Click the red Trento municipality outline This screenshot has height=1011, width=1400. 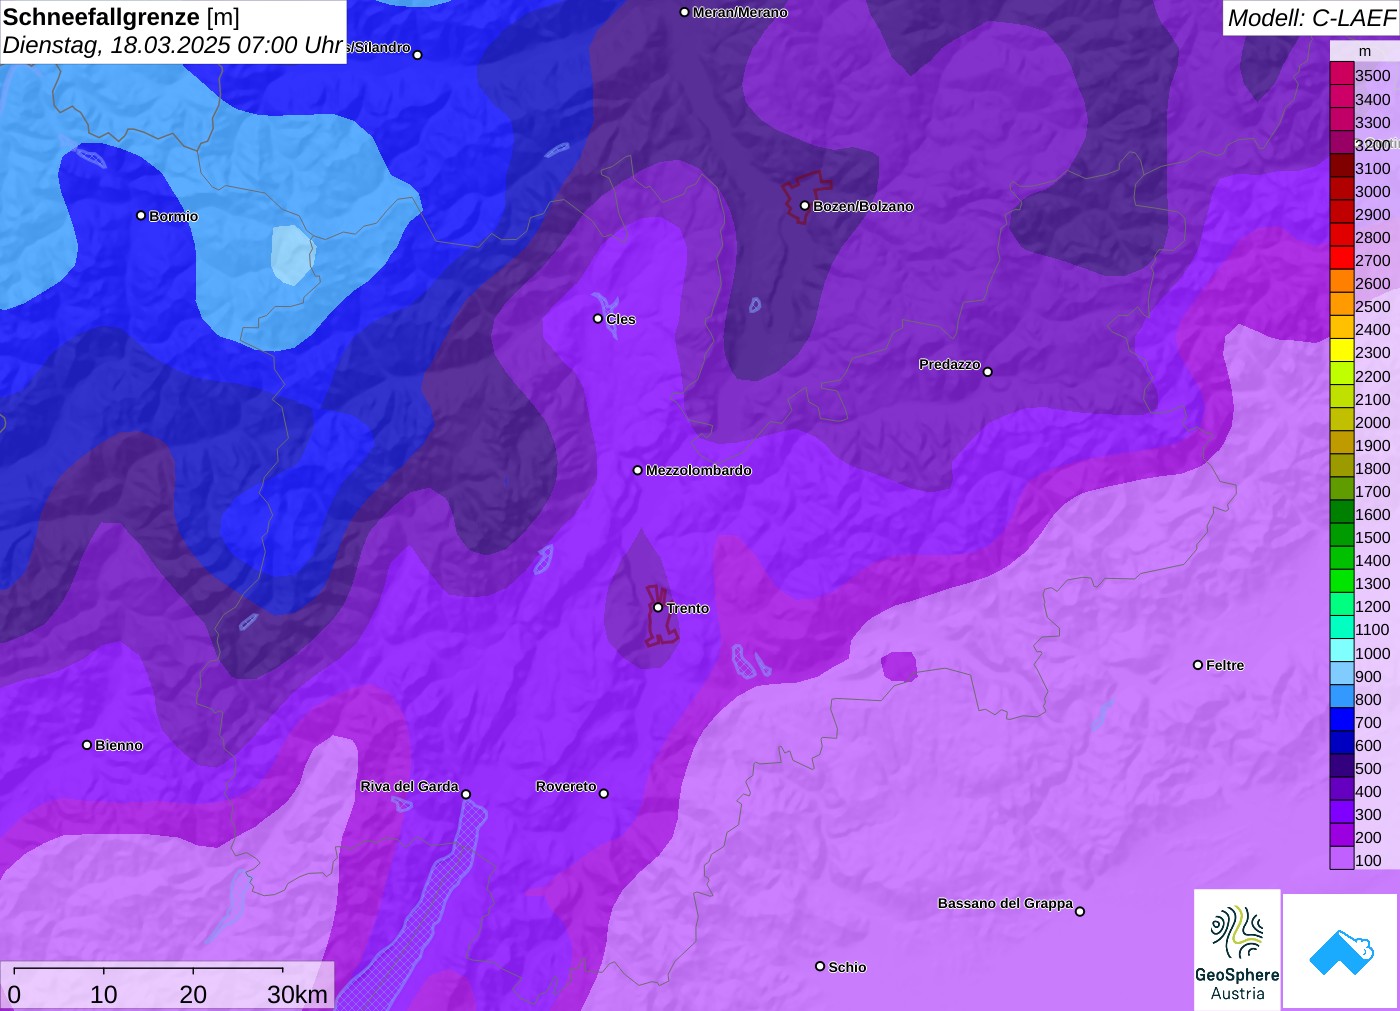660,616
